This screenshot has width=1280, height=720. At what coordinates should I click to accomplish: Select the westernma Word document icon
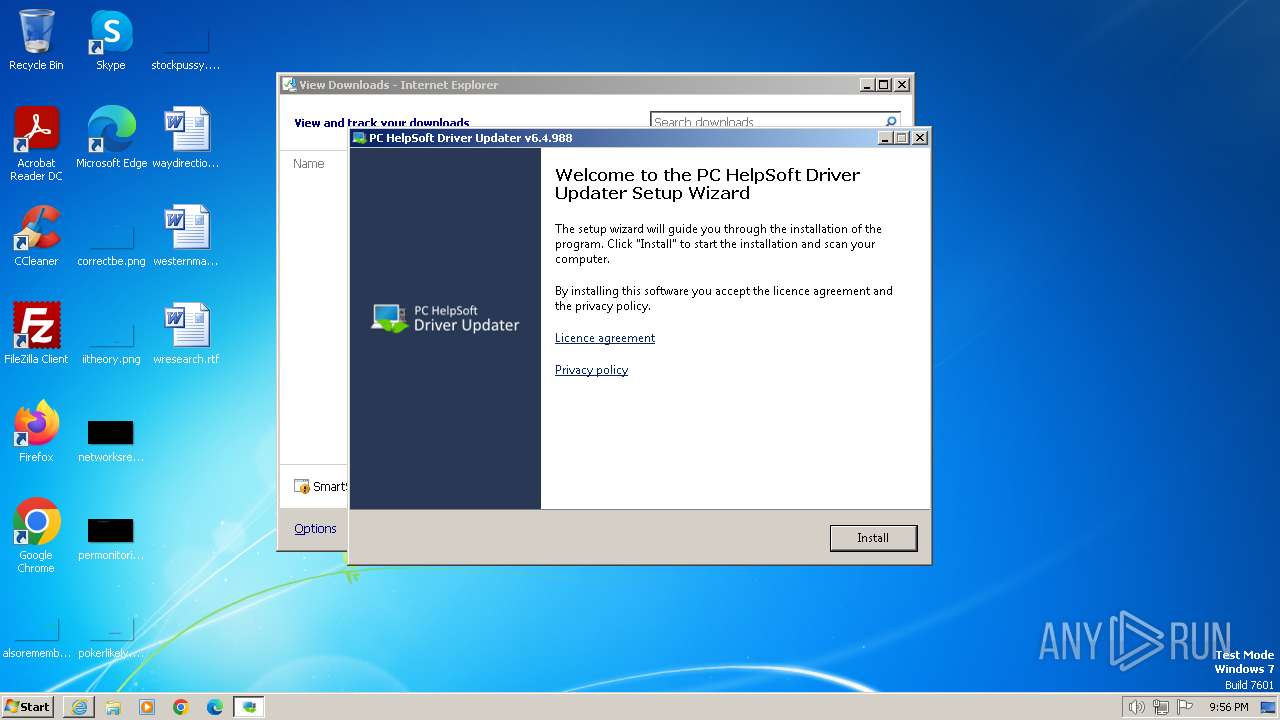coord(186,236)
